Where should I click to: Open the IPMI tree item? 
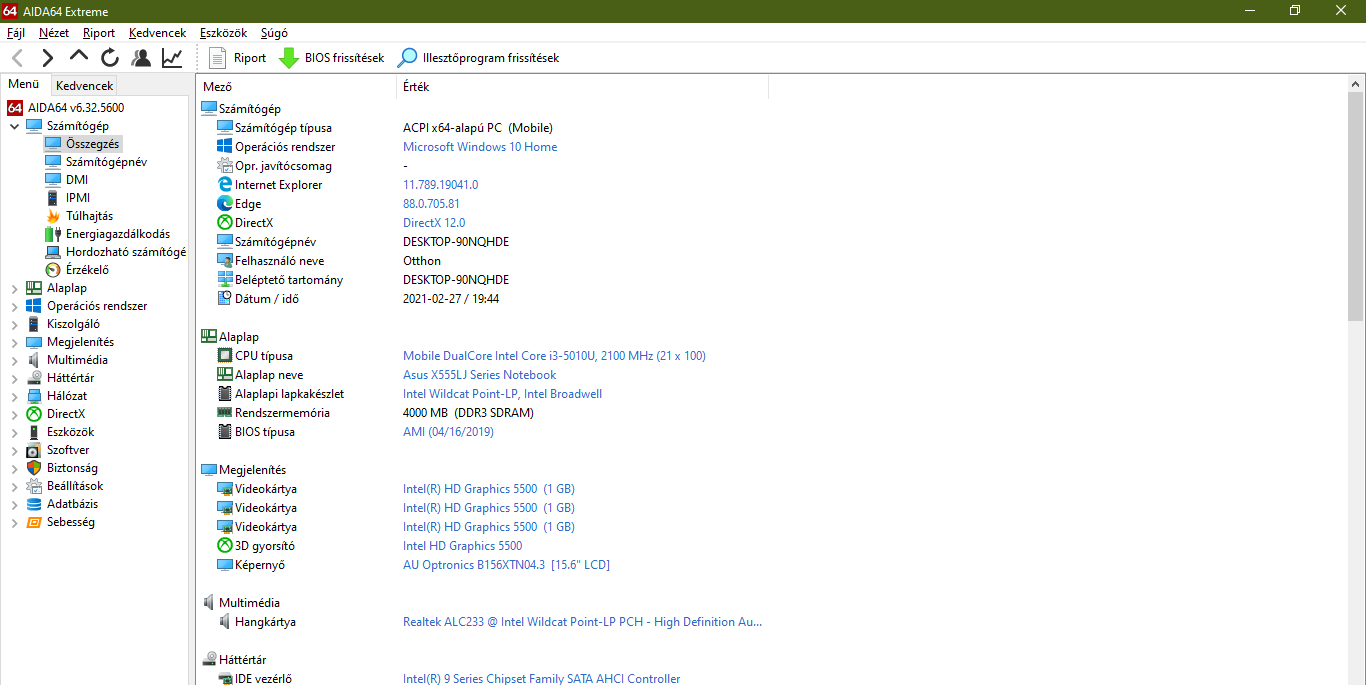(78, 198)
